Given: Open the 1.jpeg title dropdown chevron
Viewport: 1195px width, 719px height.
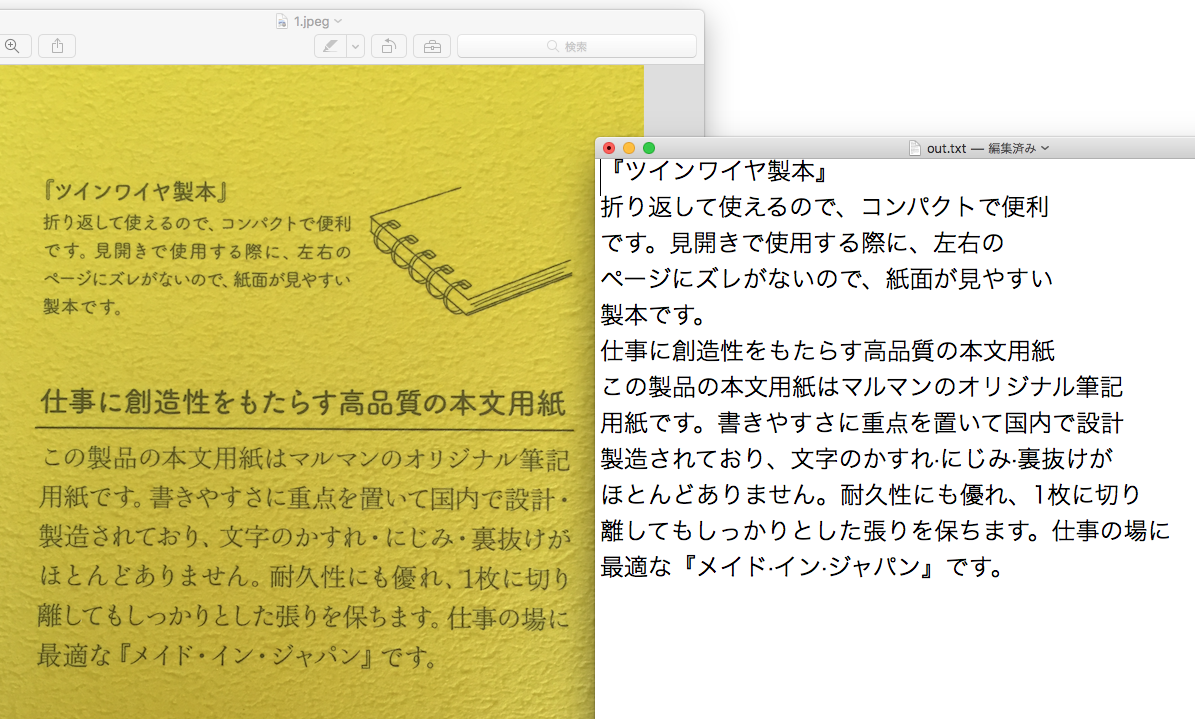Looking at the screenshot, I should (338, 21).
